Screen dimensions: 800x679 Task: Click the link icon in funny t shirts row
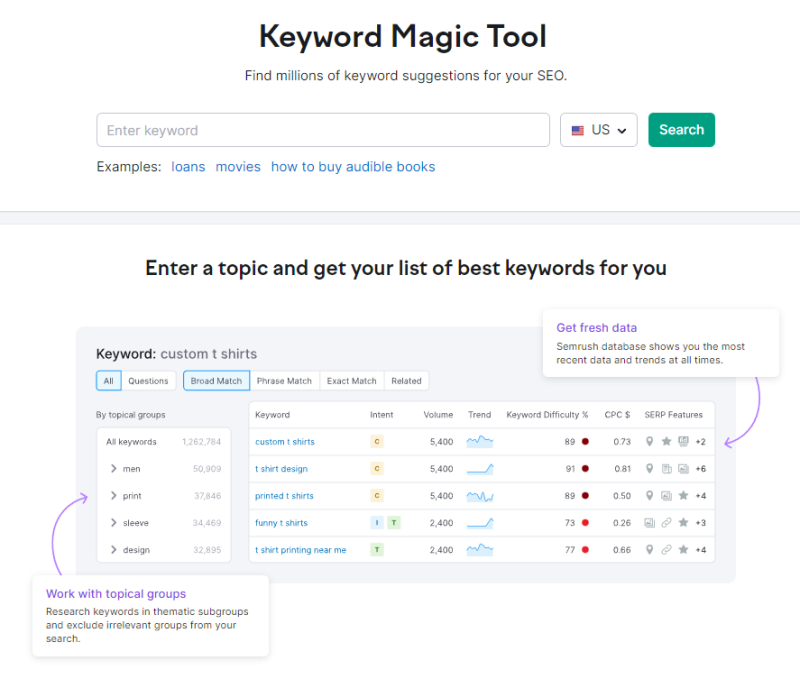667,522
